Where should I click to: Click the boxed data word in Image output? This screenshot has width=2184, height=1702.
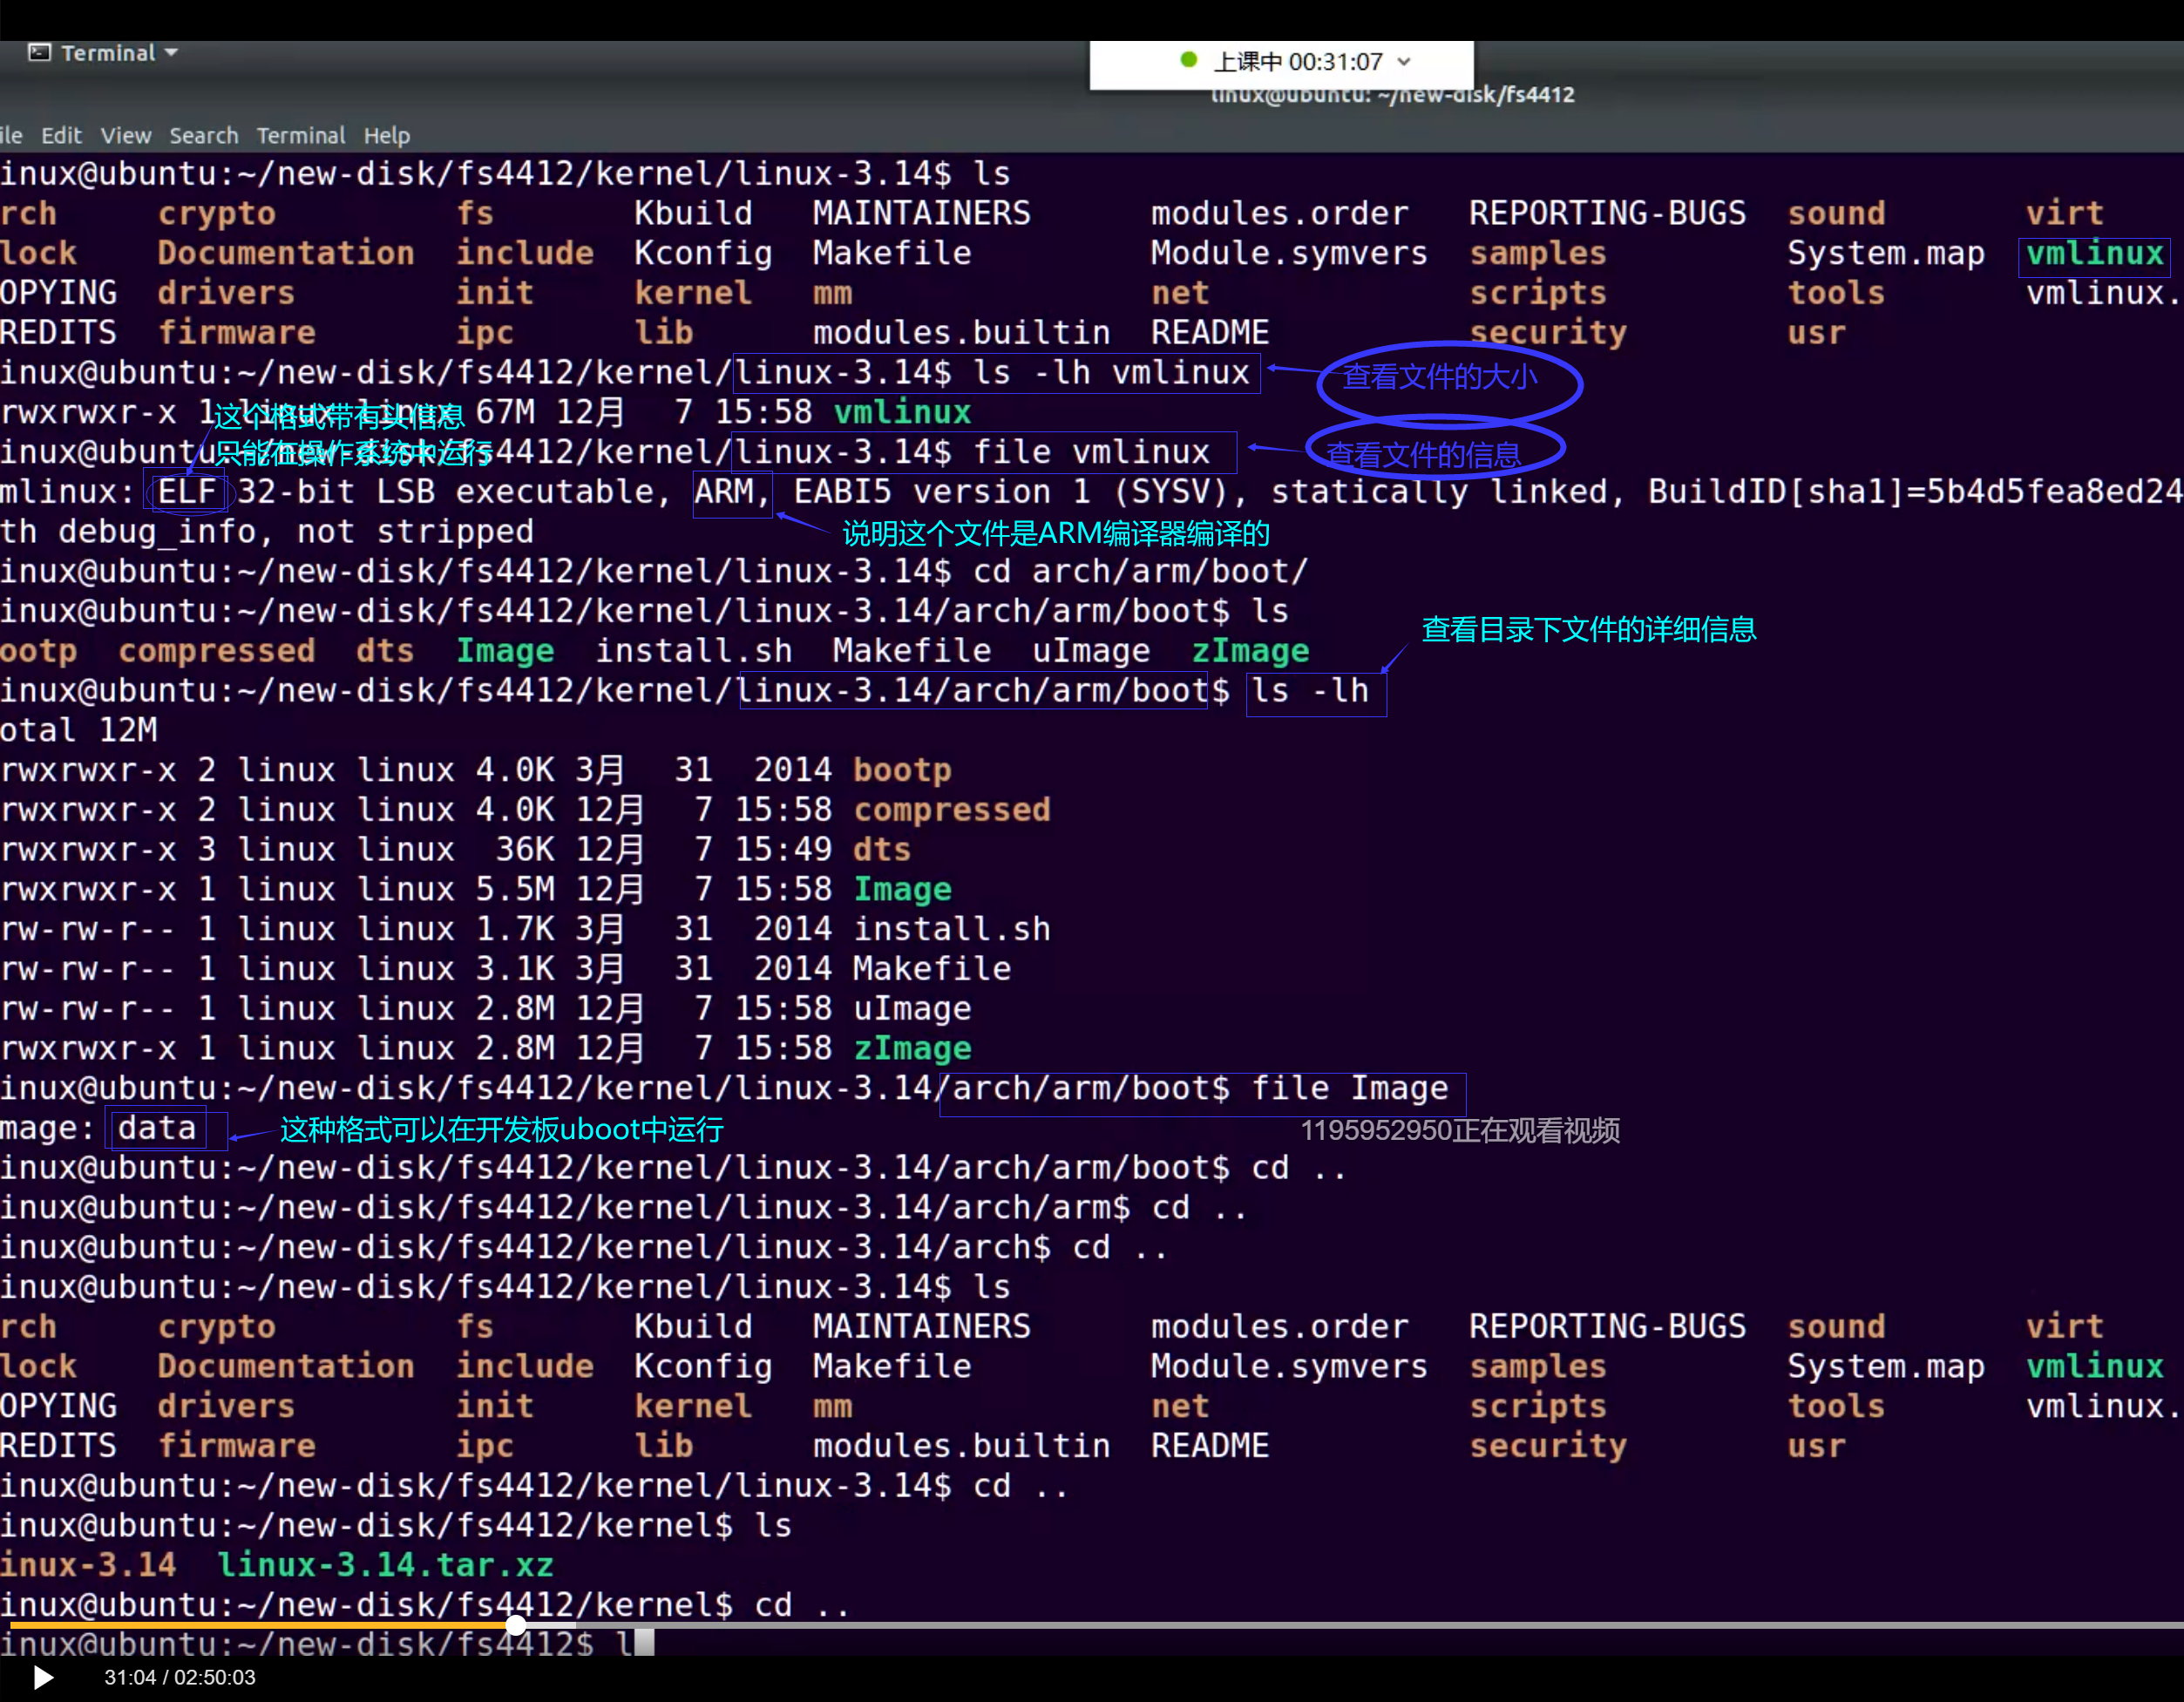tap(157, 1129)
